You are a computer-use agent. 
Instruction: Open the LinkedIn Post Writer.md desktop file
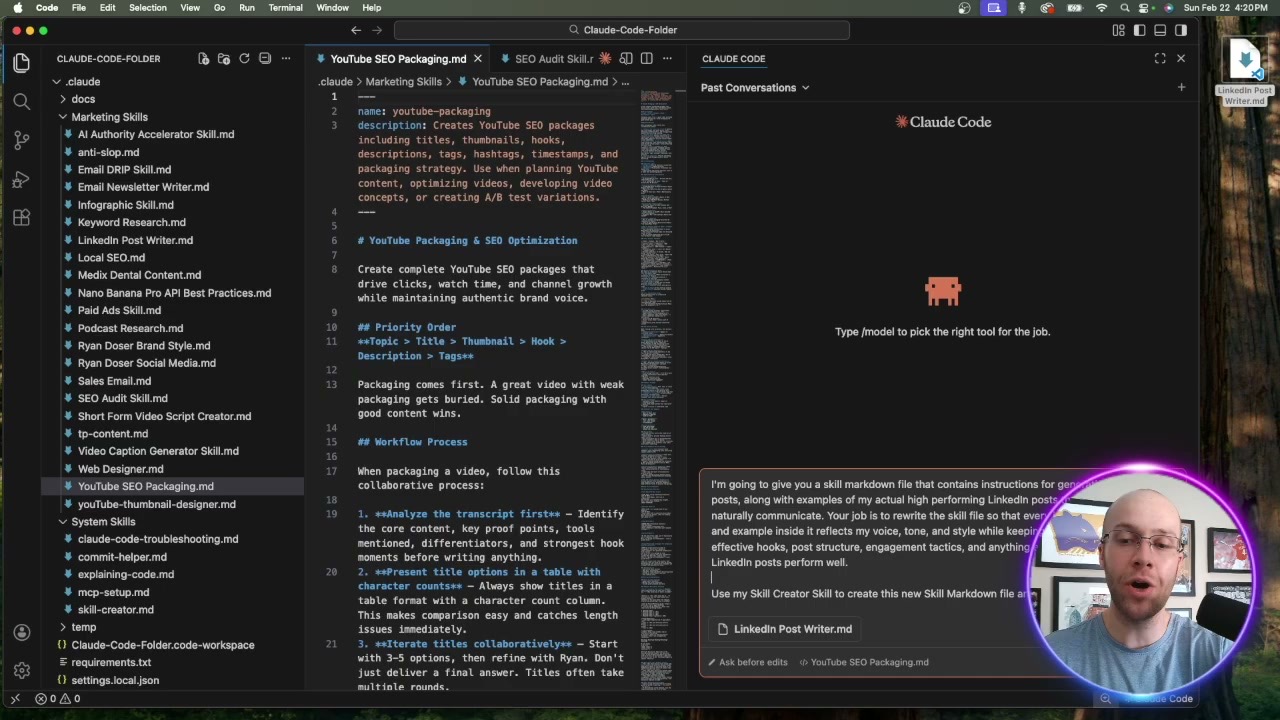1245,72
